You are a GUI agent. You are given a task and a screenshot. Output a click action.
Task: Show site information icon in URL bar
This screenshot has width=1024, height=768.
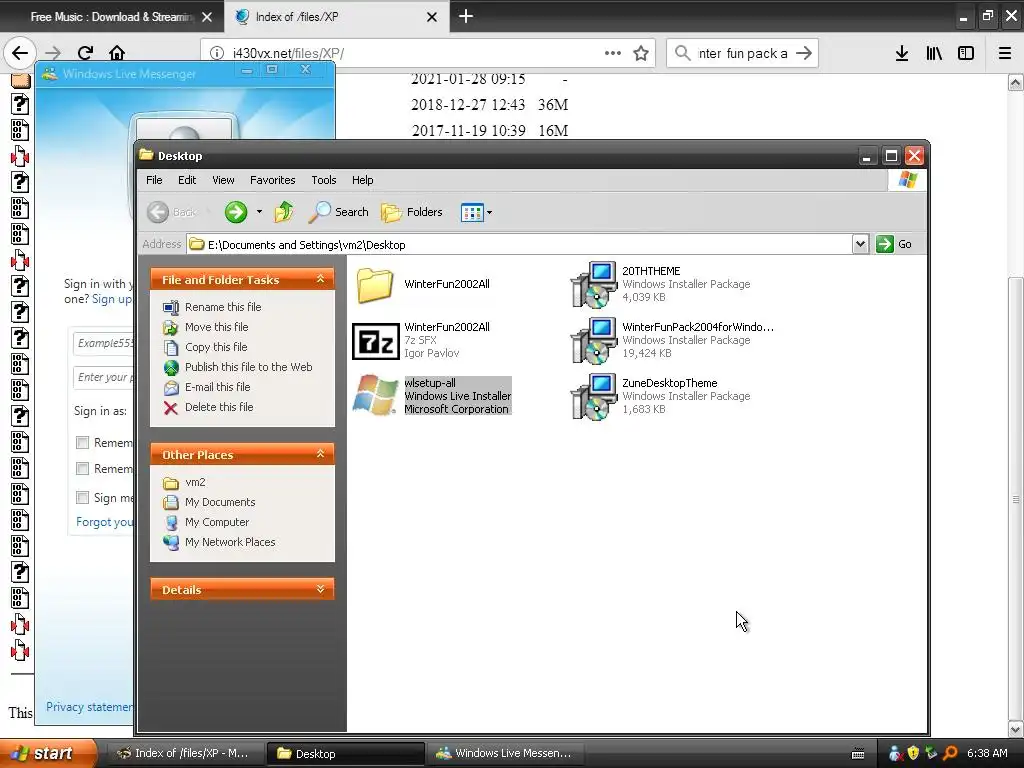click(217, 53)
